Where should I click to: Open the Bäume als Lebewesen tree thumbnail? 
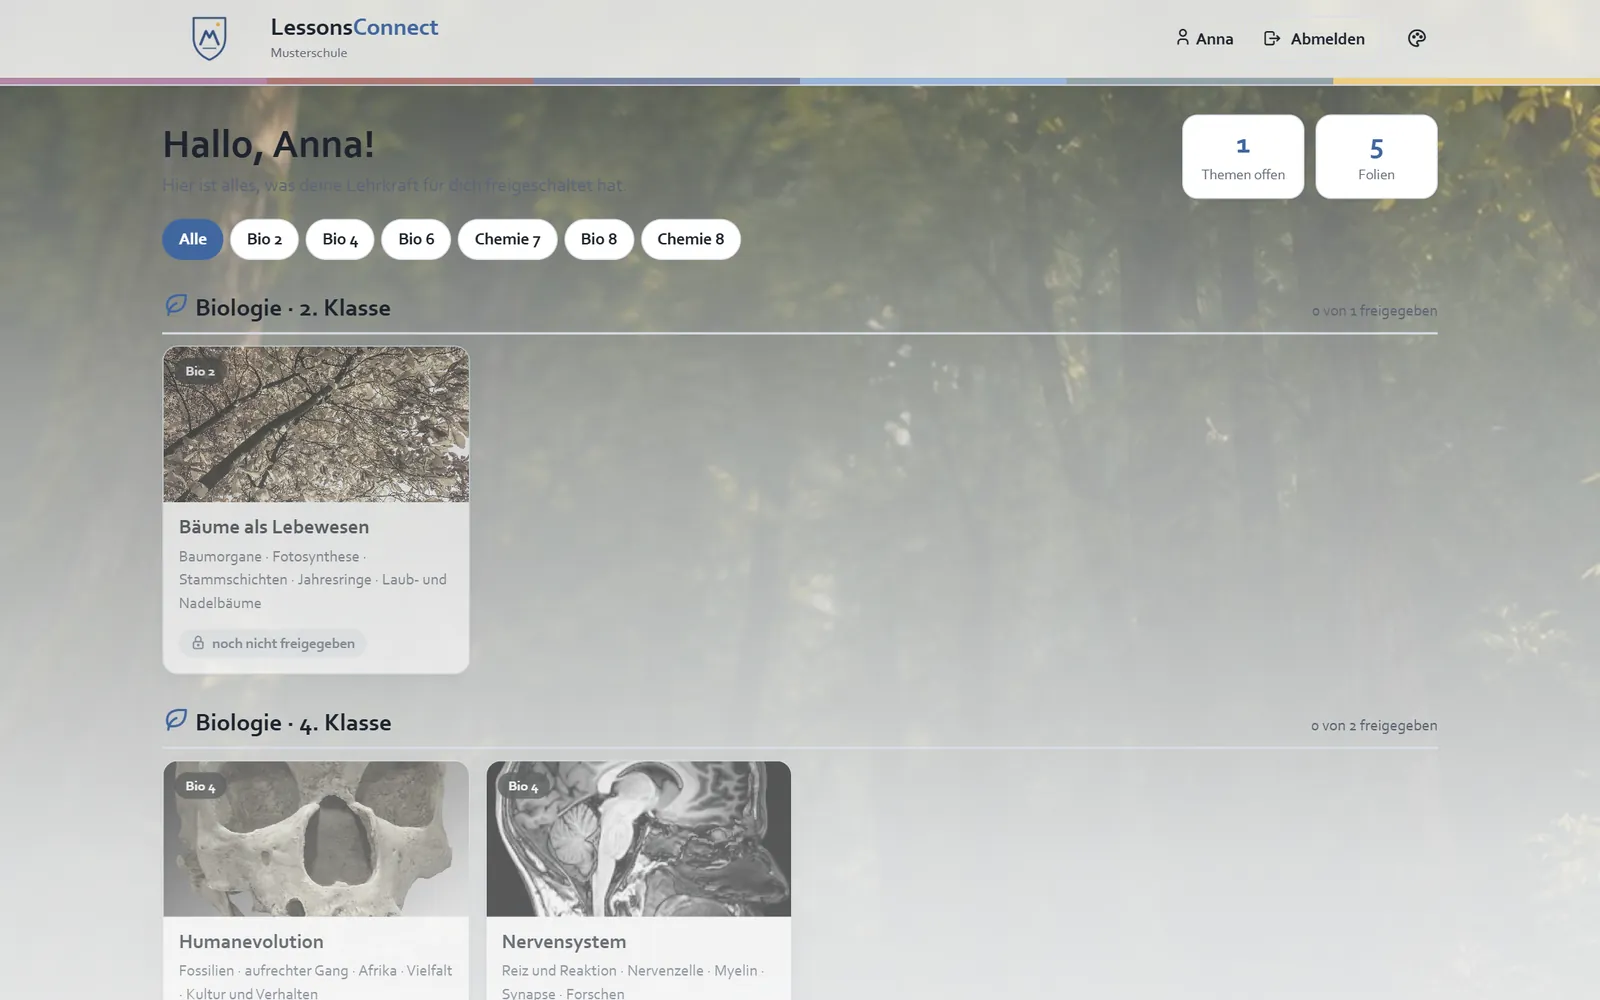point(316,424)
